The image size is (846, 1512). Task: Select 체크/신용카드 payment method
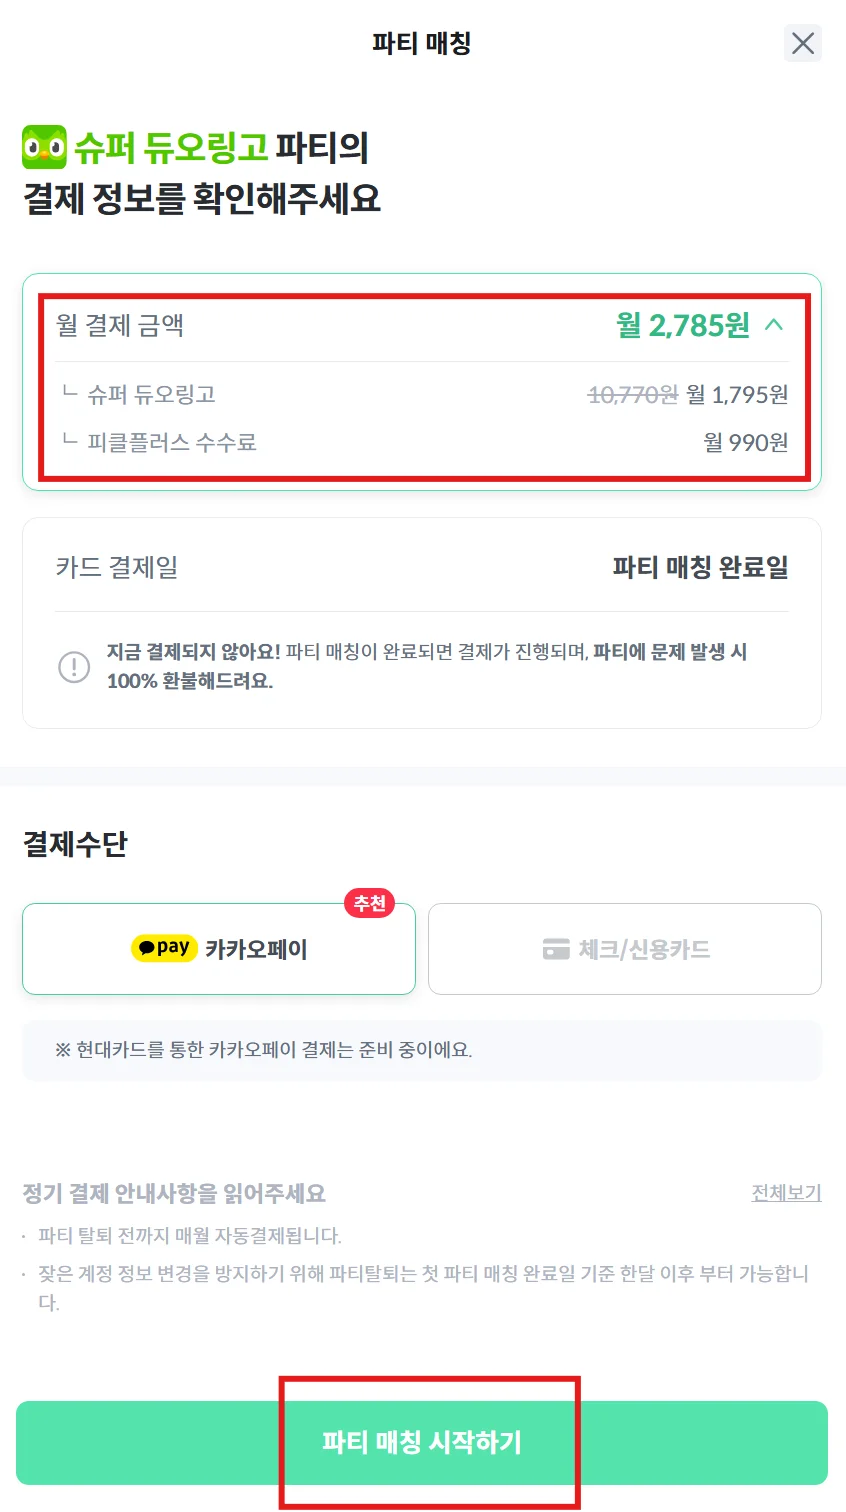coord(624,949)
